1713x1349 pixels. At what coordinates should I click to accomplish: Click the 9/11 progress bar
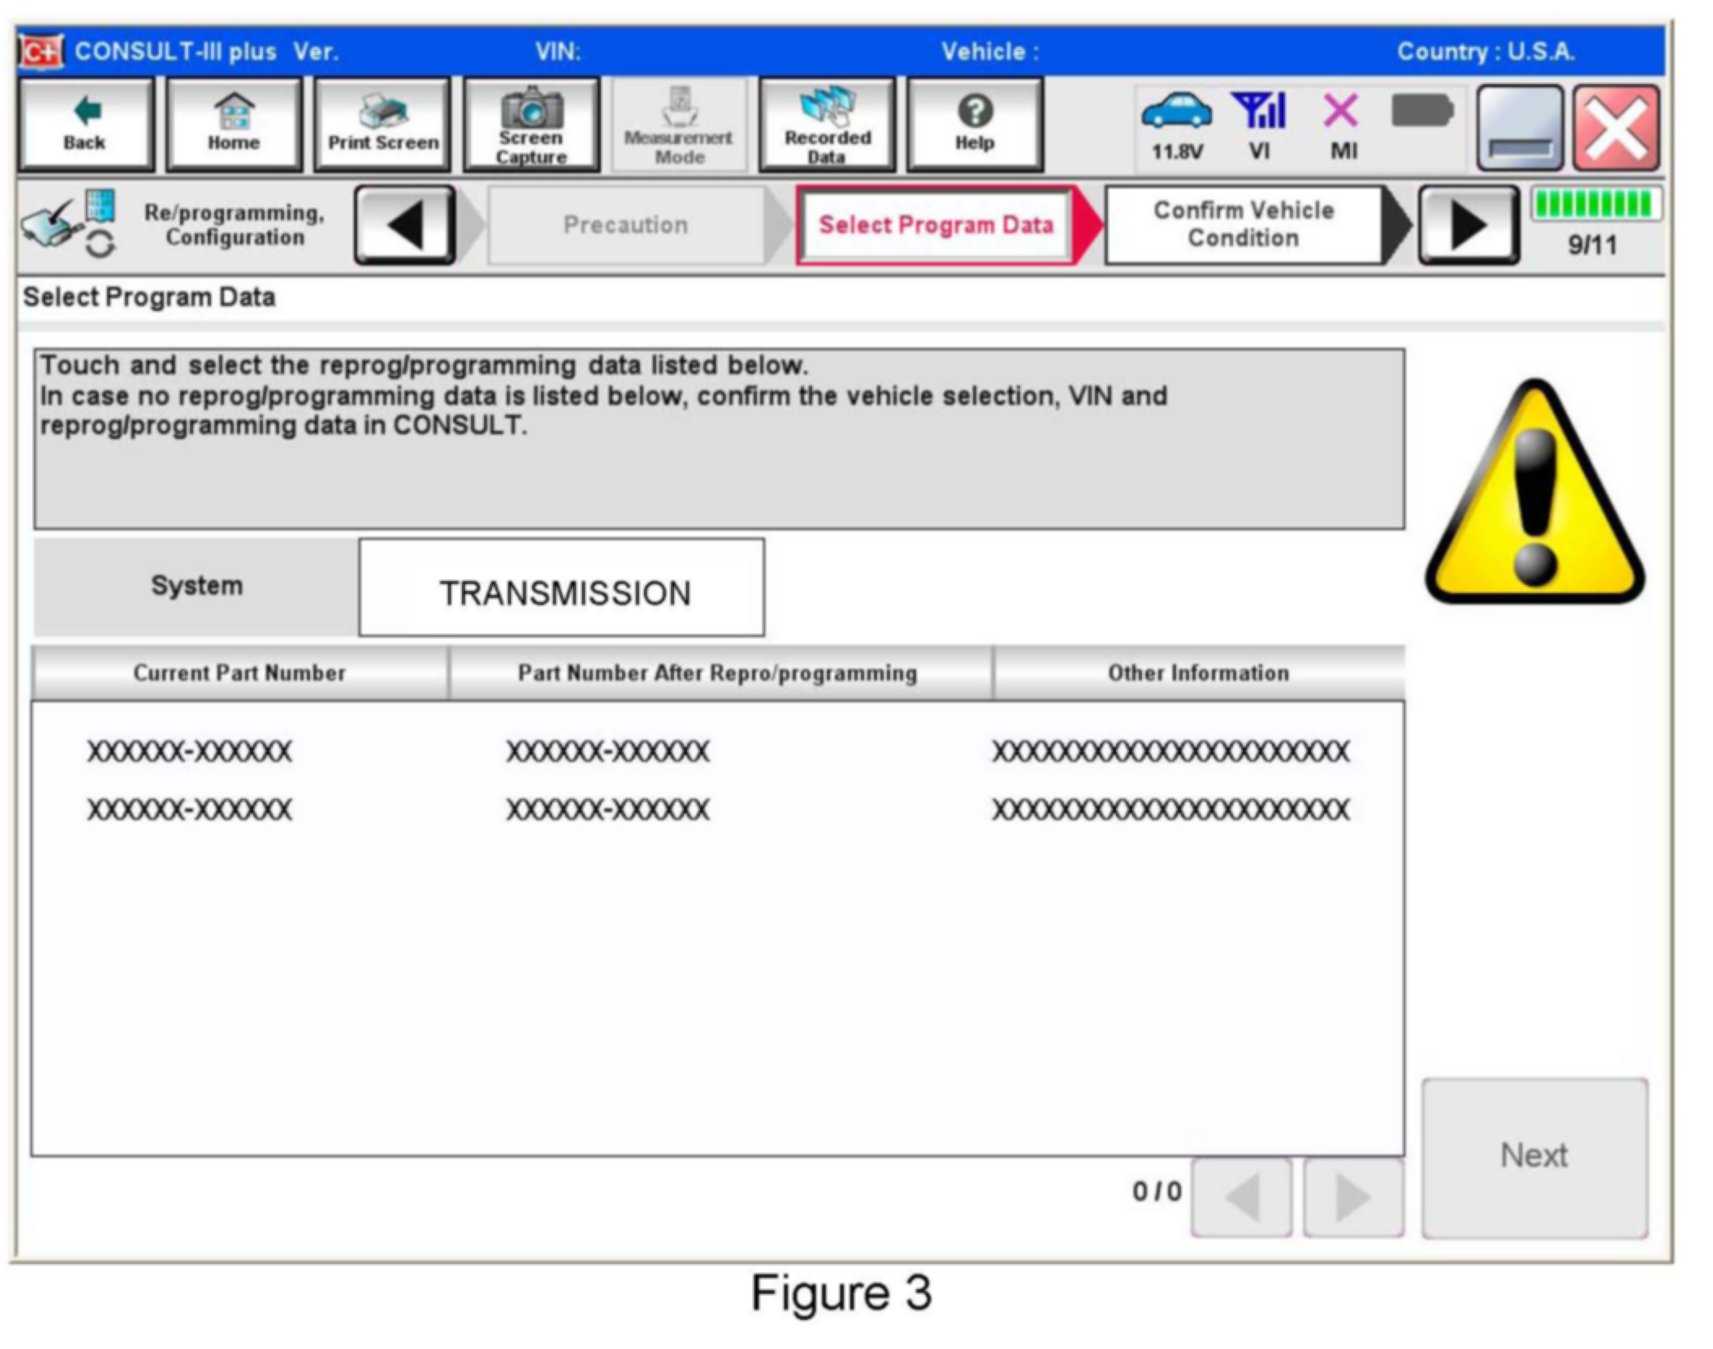click(1594, 205)
